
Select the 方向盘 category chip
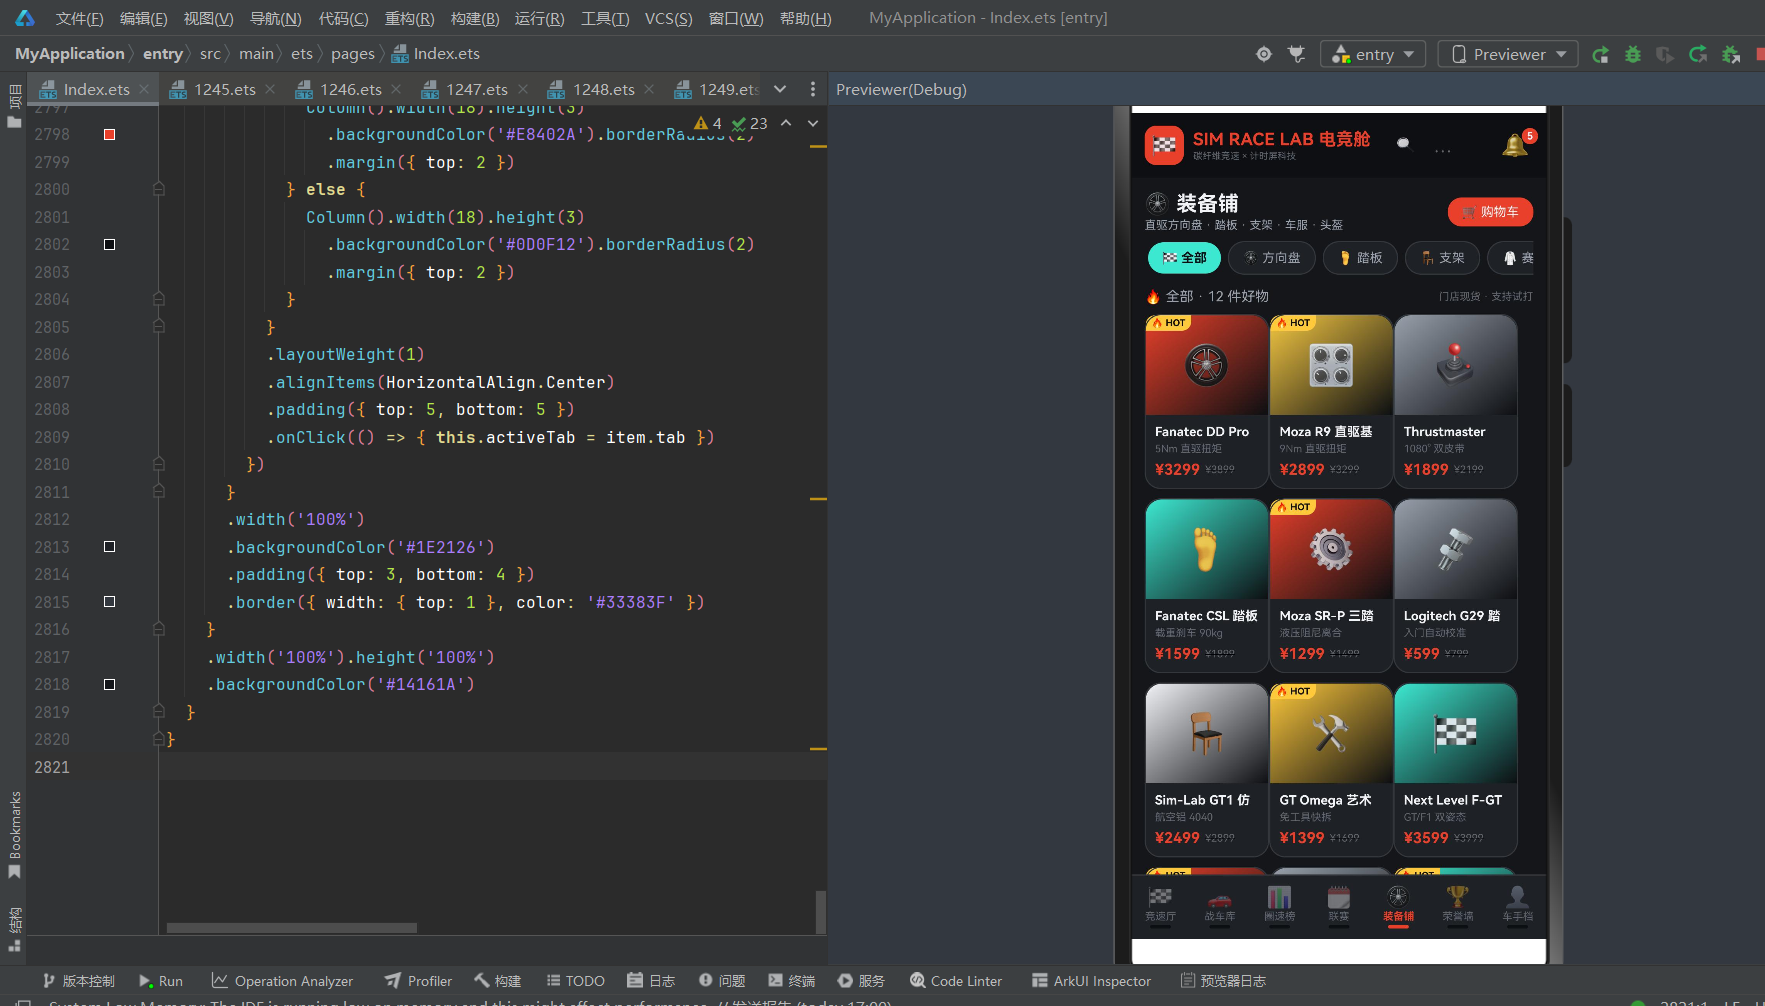click(1272, 258)
